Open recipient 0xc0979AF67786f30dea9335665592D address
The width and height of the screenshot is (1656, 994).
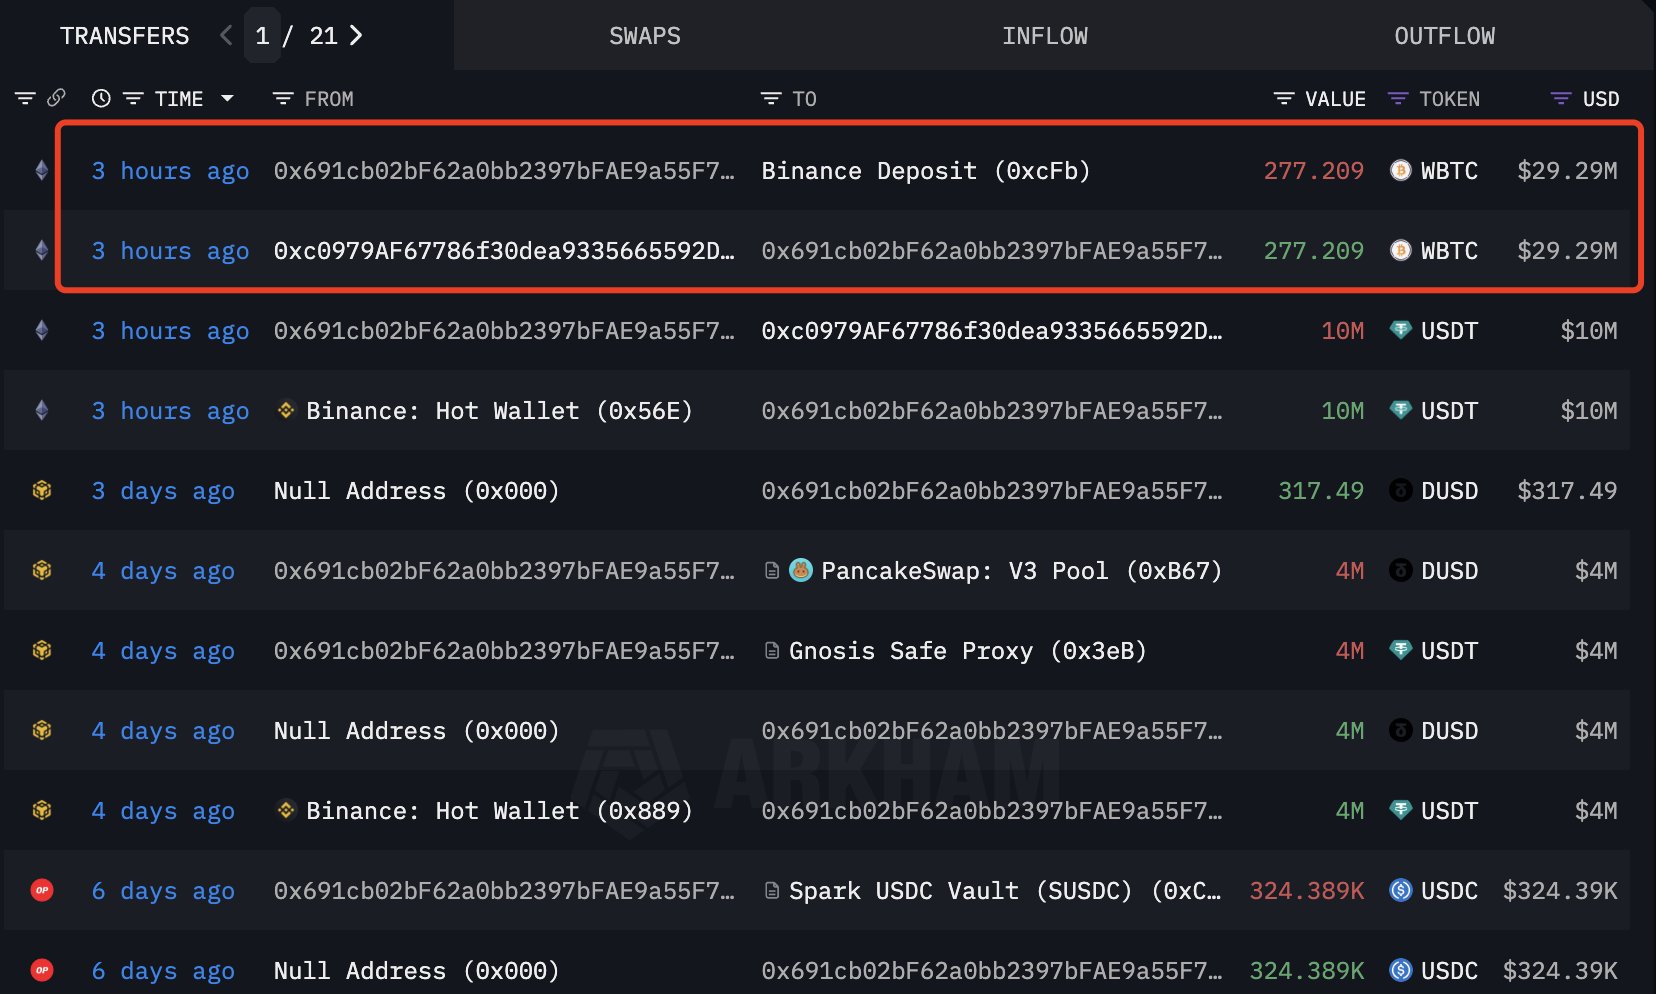point(992,331)
